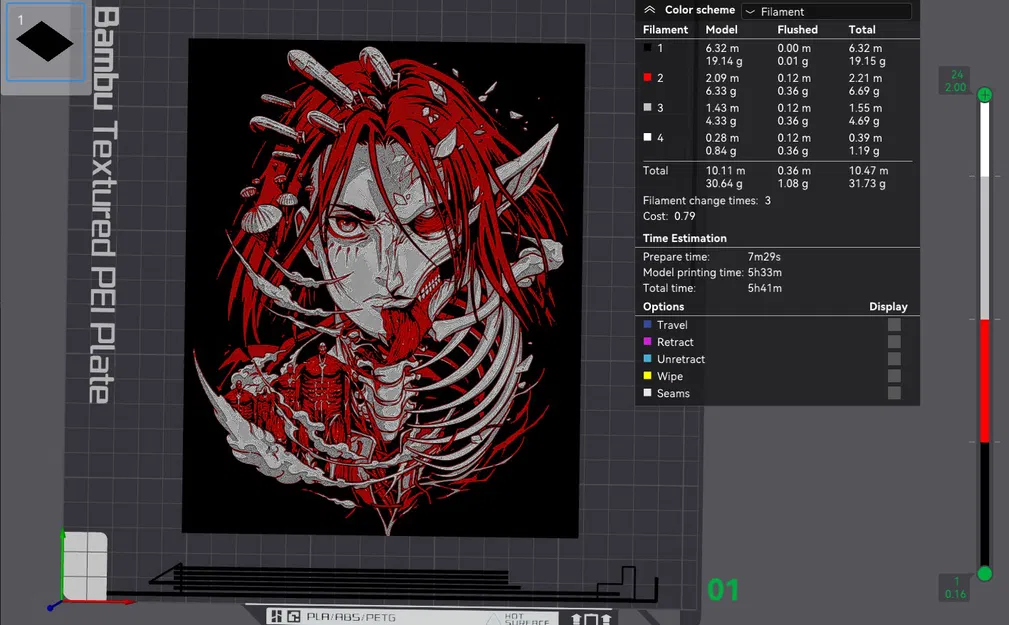Click the Travel legend color icon

pyautogui.click(x=649, y=324)
